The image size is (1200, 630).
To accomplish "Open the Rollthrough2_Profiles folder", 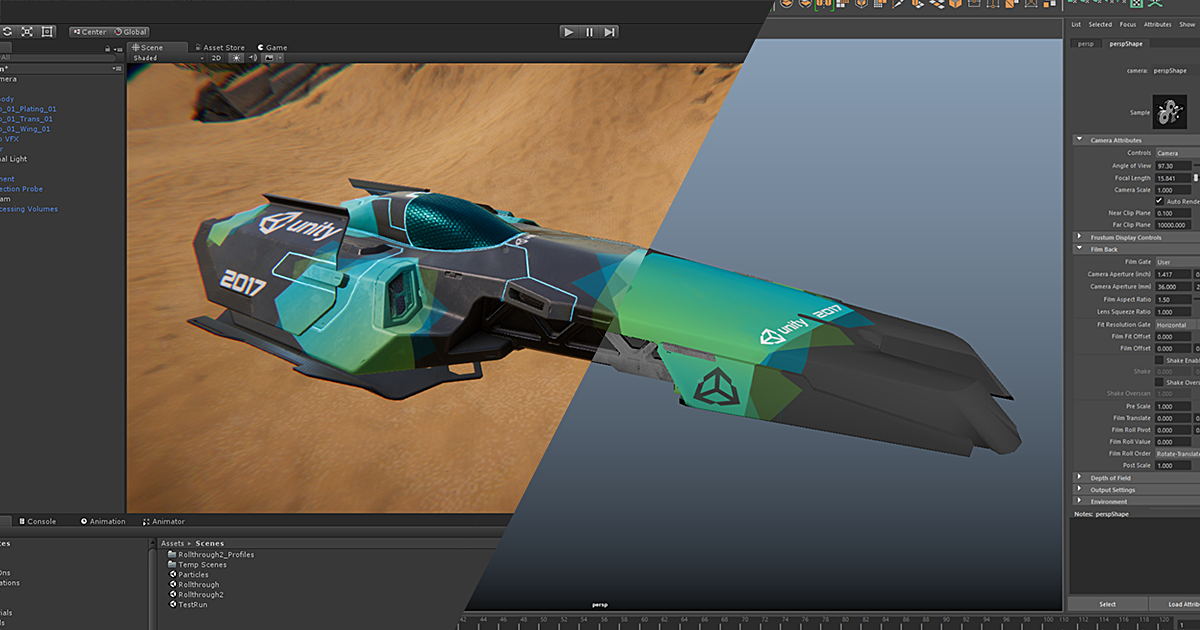I will click(215, 554).
